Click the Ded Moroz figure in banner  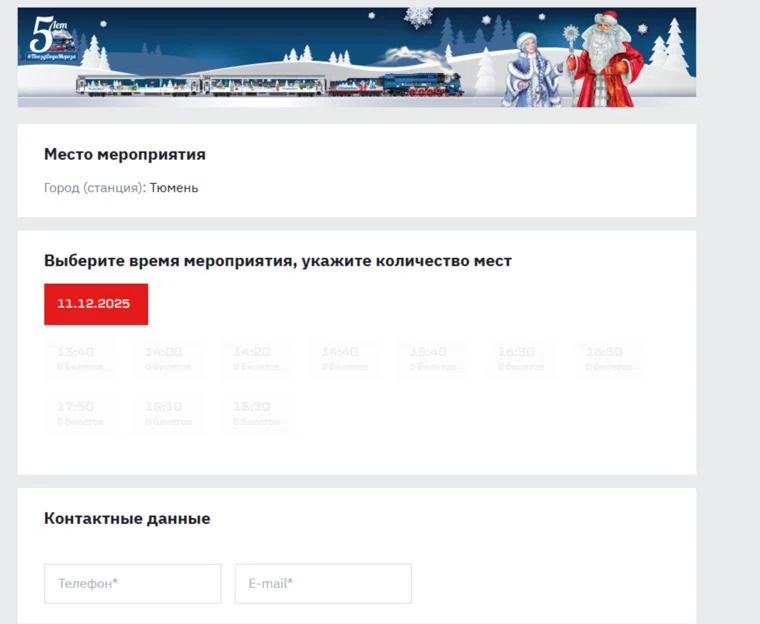tap(606, 59)
